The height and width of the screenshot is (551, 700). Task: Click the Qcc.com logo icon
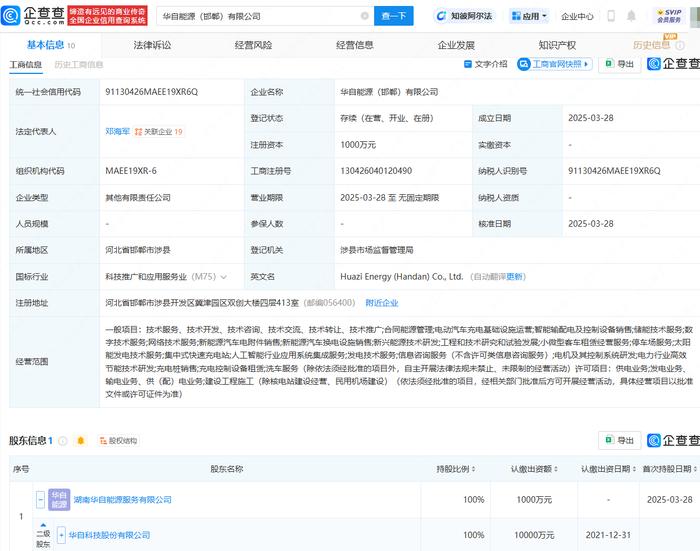tap(10, 16)
